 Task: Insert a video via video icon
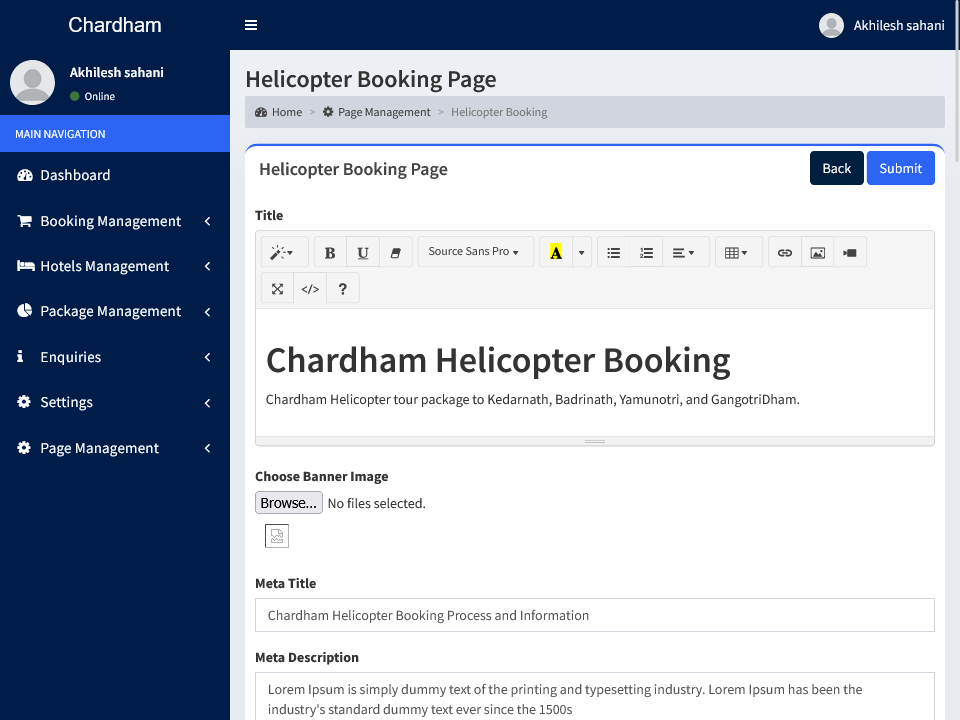tap(850, 253)
